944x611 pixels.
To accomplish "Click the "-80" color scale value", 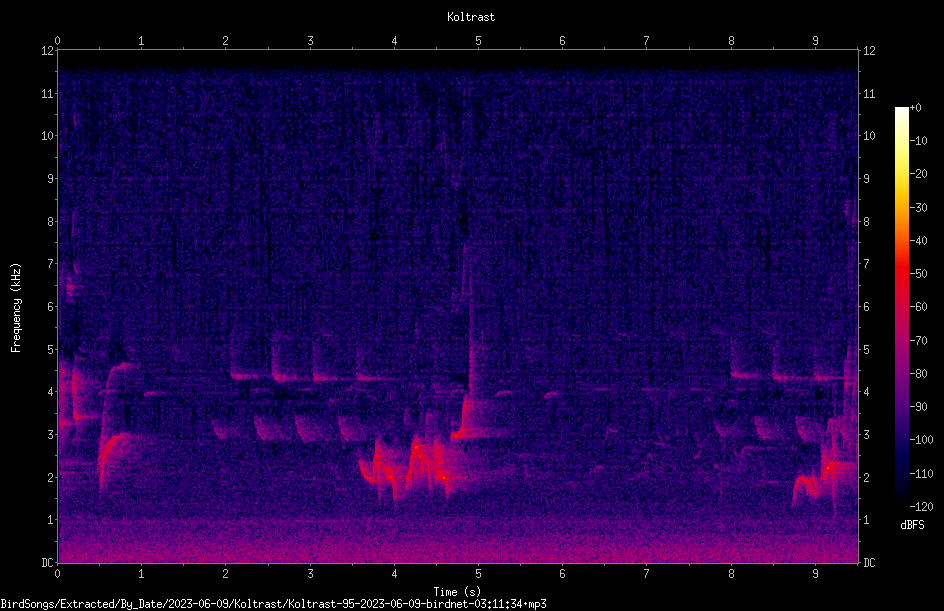I will [x=919, y=374].
